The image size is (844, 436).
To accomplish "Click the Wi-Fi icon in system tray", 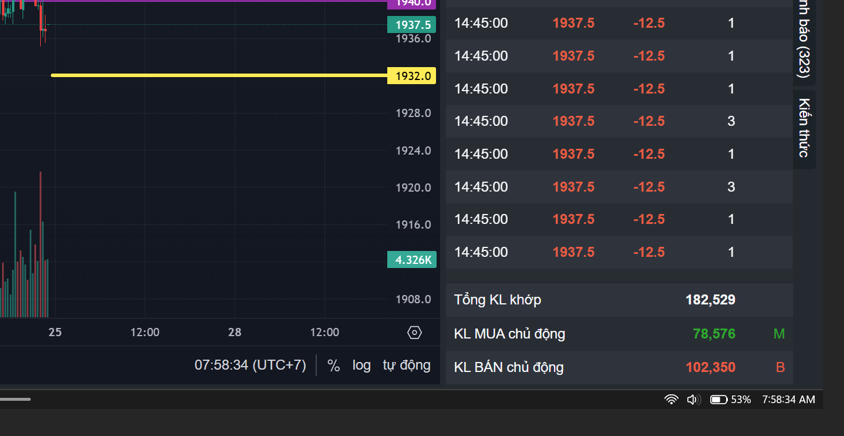I will click(x=671, y=399).
